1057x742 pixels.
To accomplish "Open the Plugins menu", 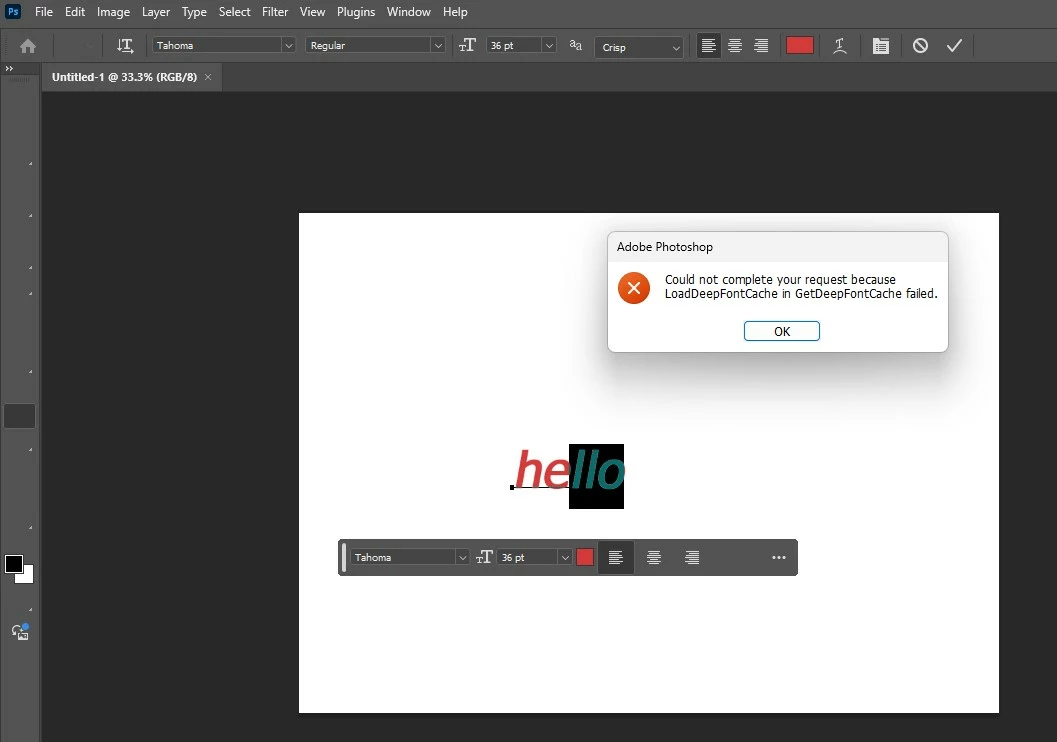I will pyautogui.click(x=356, y=11).
